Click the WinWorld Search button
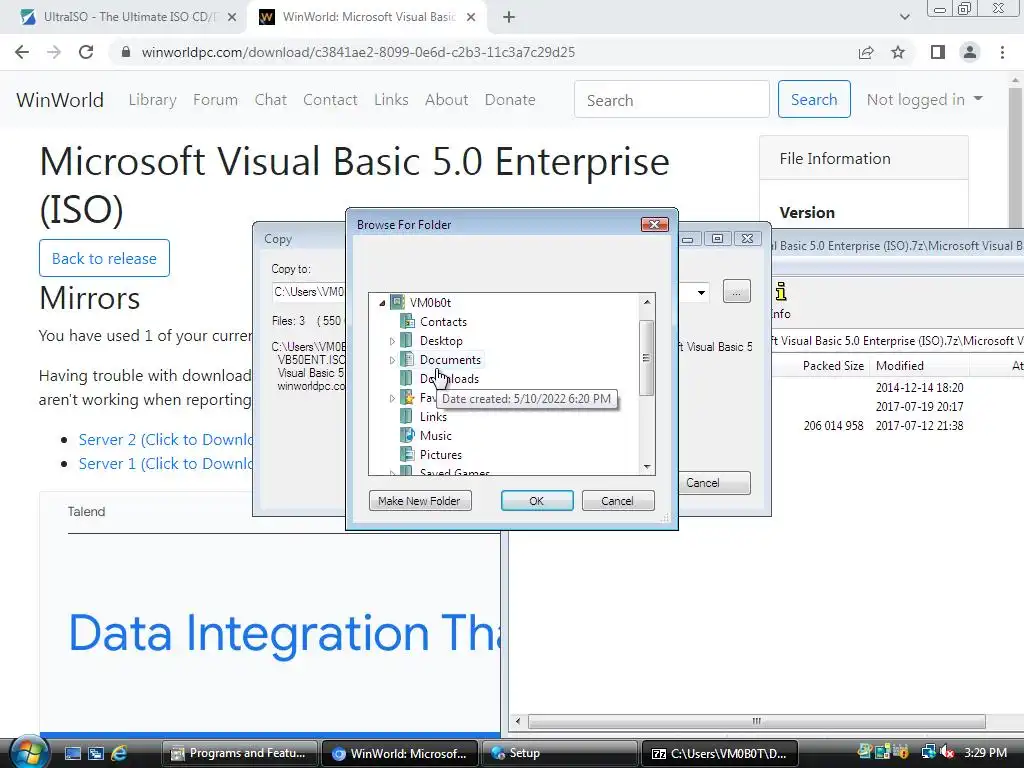 point(814,99)
